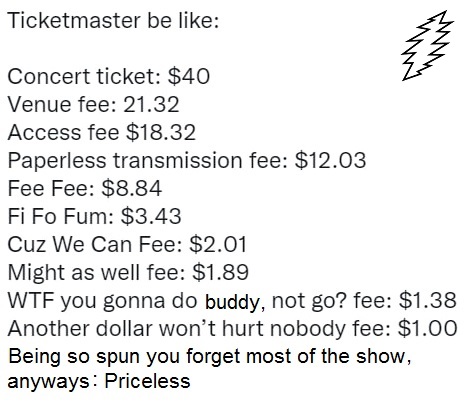The height and width of the screenshot is (408, 464).
Task: Click the word 'Priceless'
Action: click(x=147, y=381)
